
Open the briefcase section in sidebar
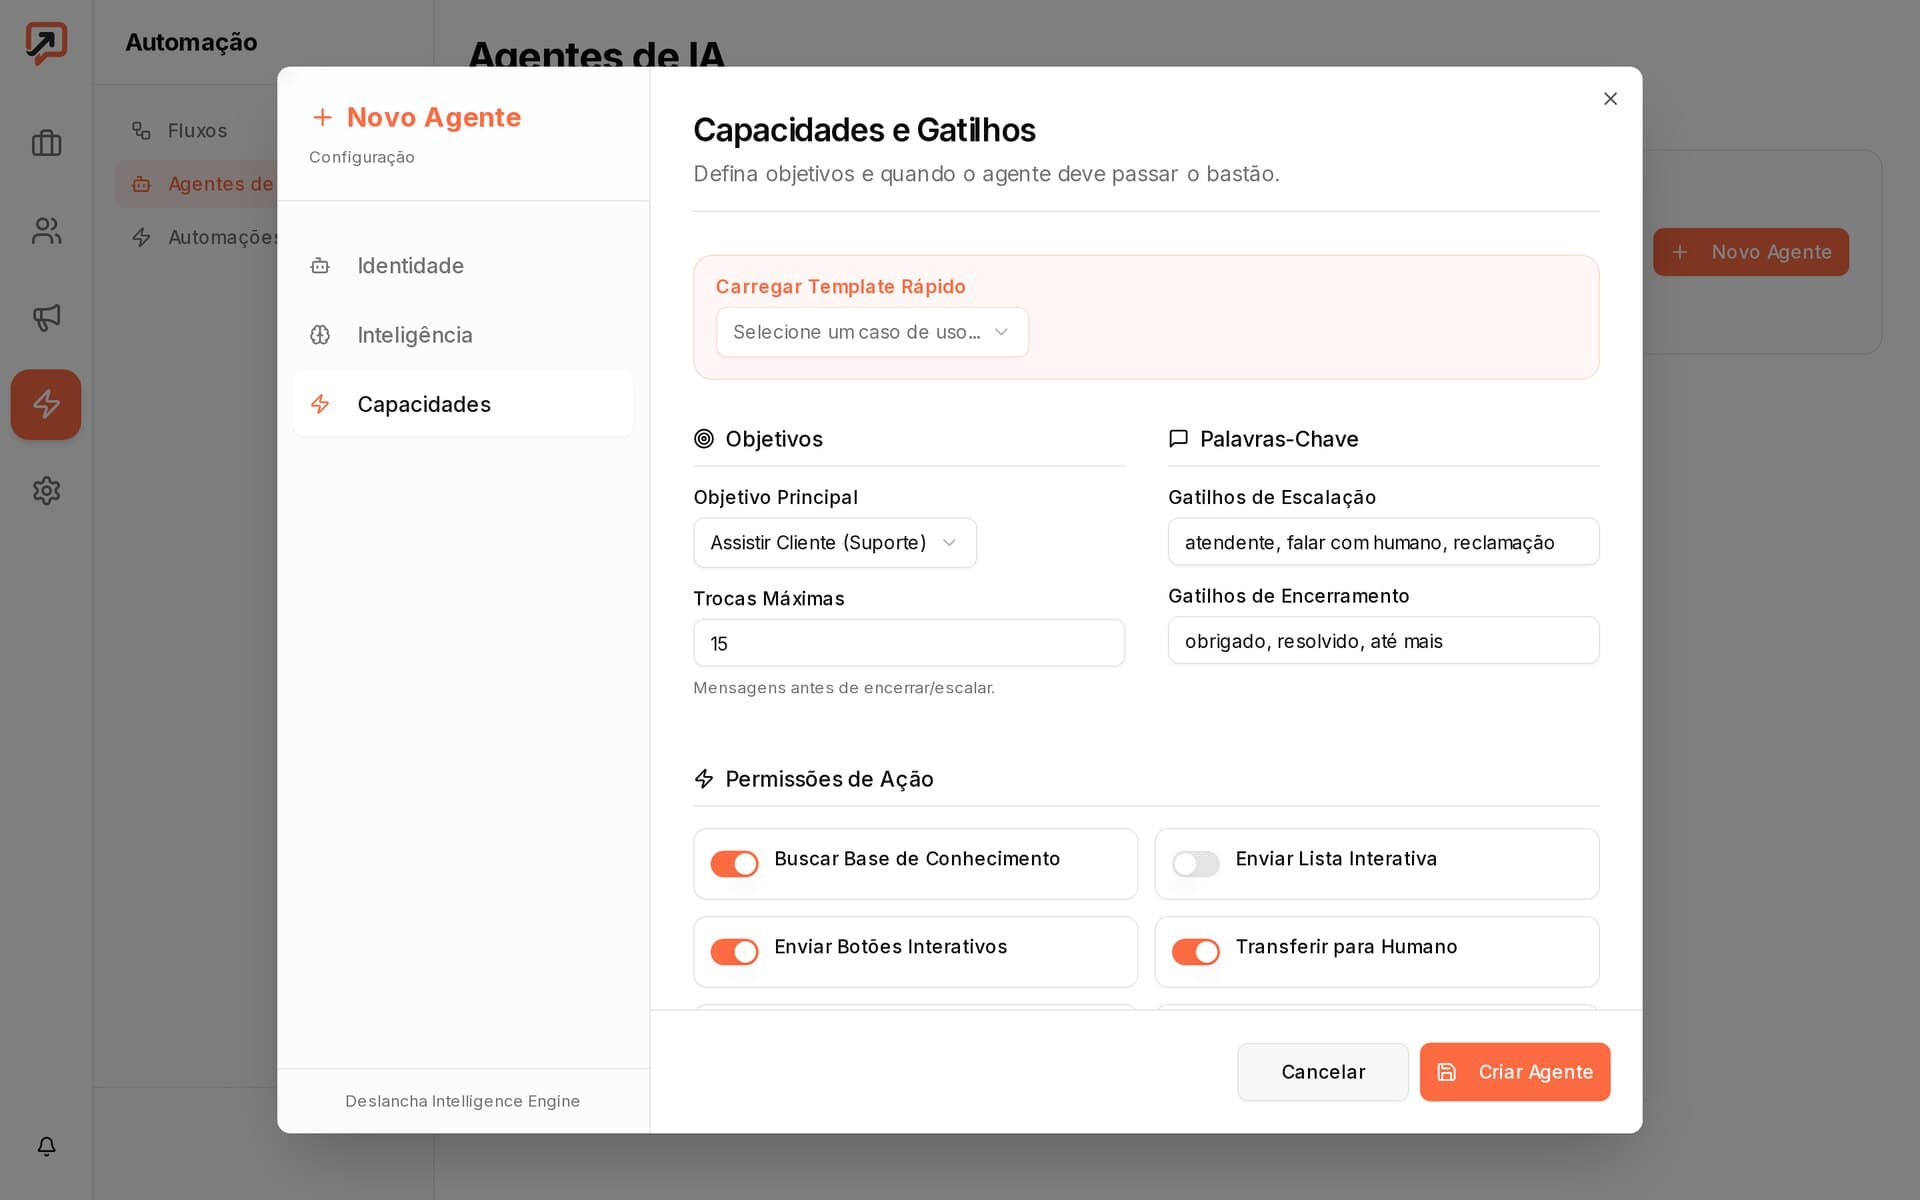tap(46, 143)
